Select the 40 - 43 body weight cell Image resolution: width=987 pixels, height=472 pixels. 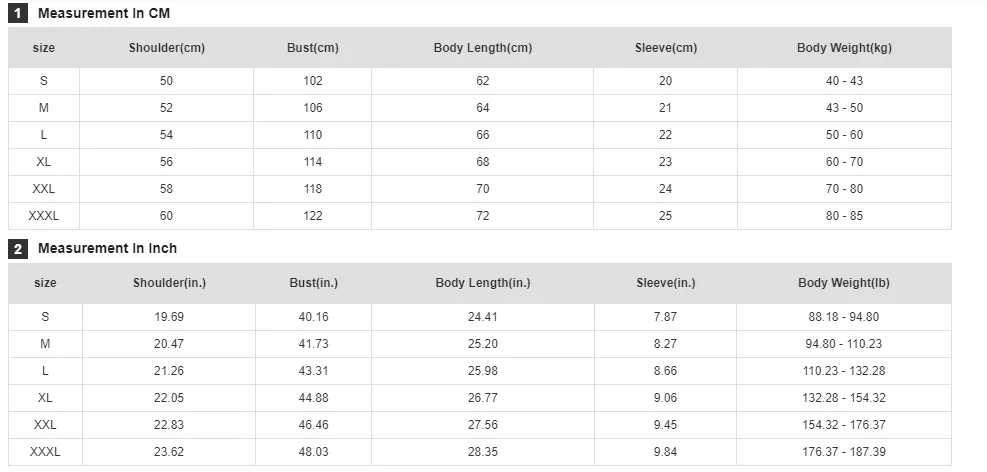click(x=844, y=81)
